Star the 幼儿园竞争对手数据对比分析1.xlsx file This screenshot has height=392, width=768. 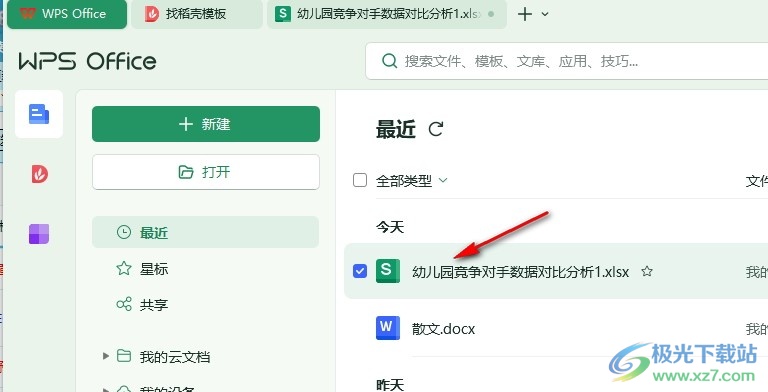point(647,271)
